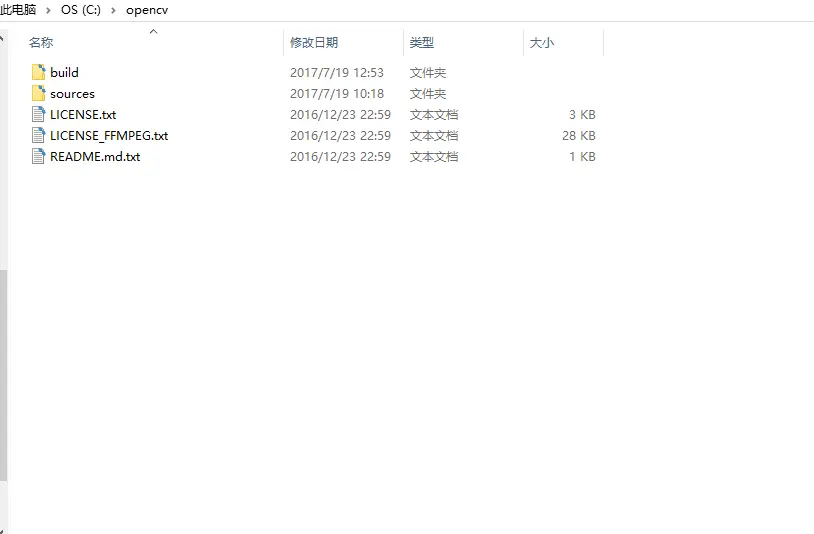The height and width of the screenshot is (534, 814).
Task: Click the 2016/12/23 date of LICENSE_FFMPEG.txt
Action: [x=340, y=136]
